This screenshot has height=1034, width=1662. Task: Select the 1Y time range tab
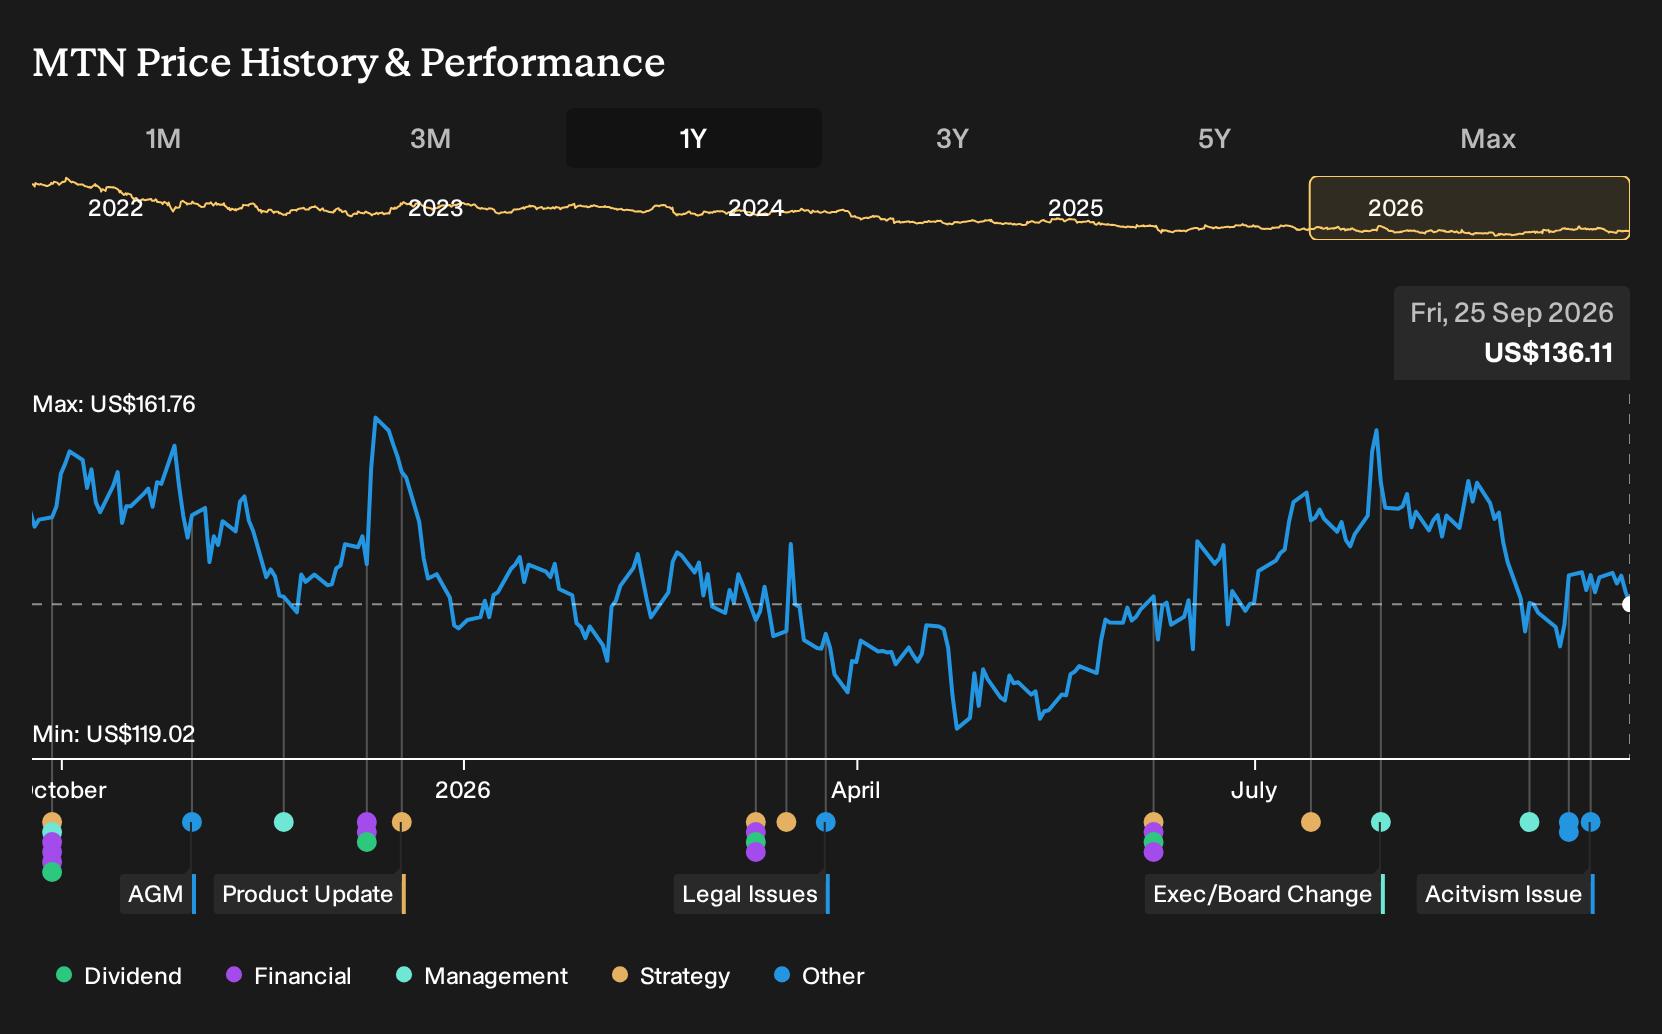(694, 138)
